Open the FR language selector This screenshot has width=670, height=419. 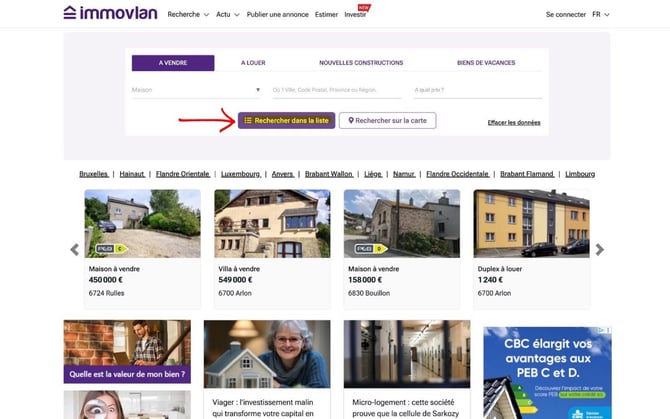pos(600,15)
